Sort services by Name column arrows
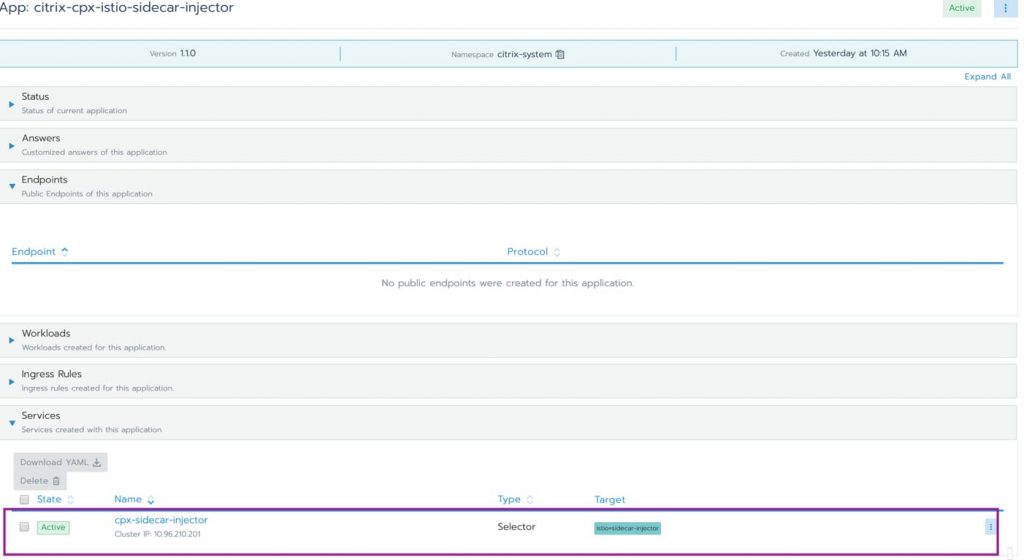Screen dimensions: 1024x560 click(x=151, y=499)
